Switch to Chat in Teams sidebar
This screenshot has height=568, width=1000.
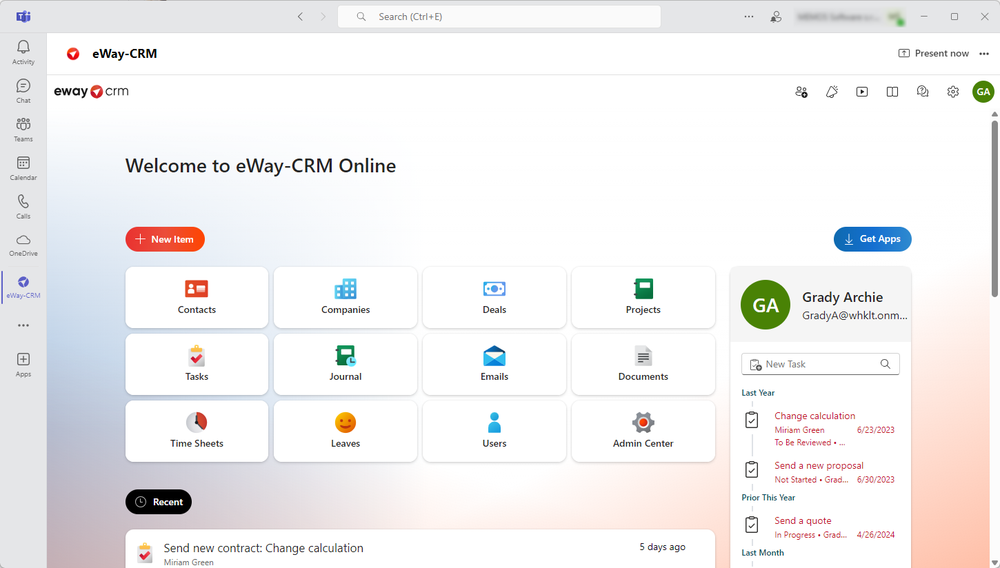[23, 90]
